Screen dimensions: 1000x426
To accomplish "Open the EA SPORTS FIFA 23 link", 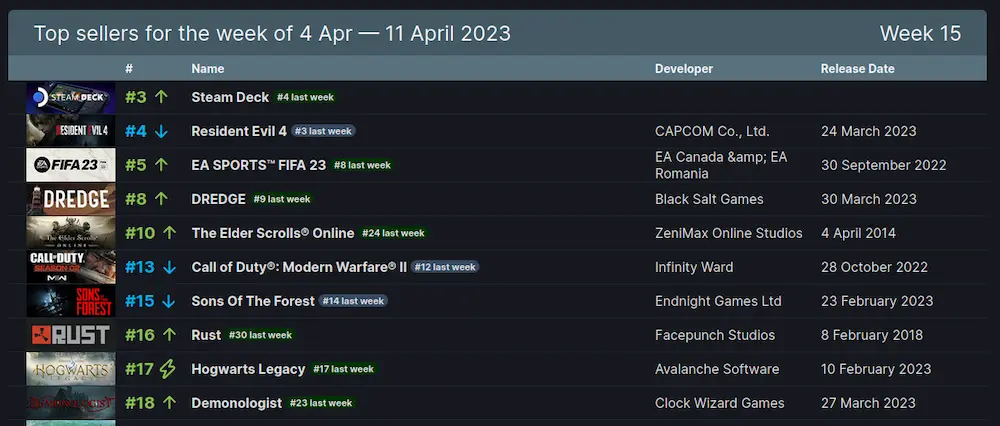I will 259,165.
